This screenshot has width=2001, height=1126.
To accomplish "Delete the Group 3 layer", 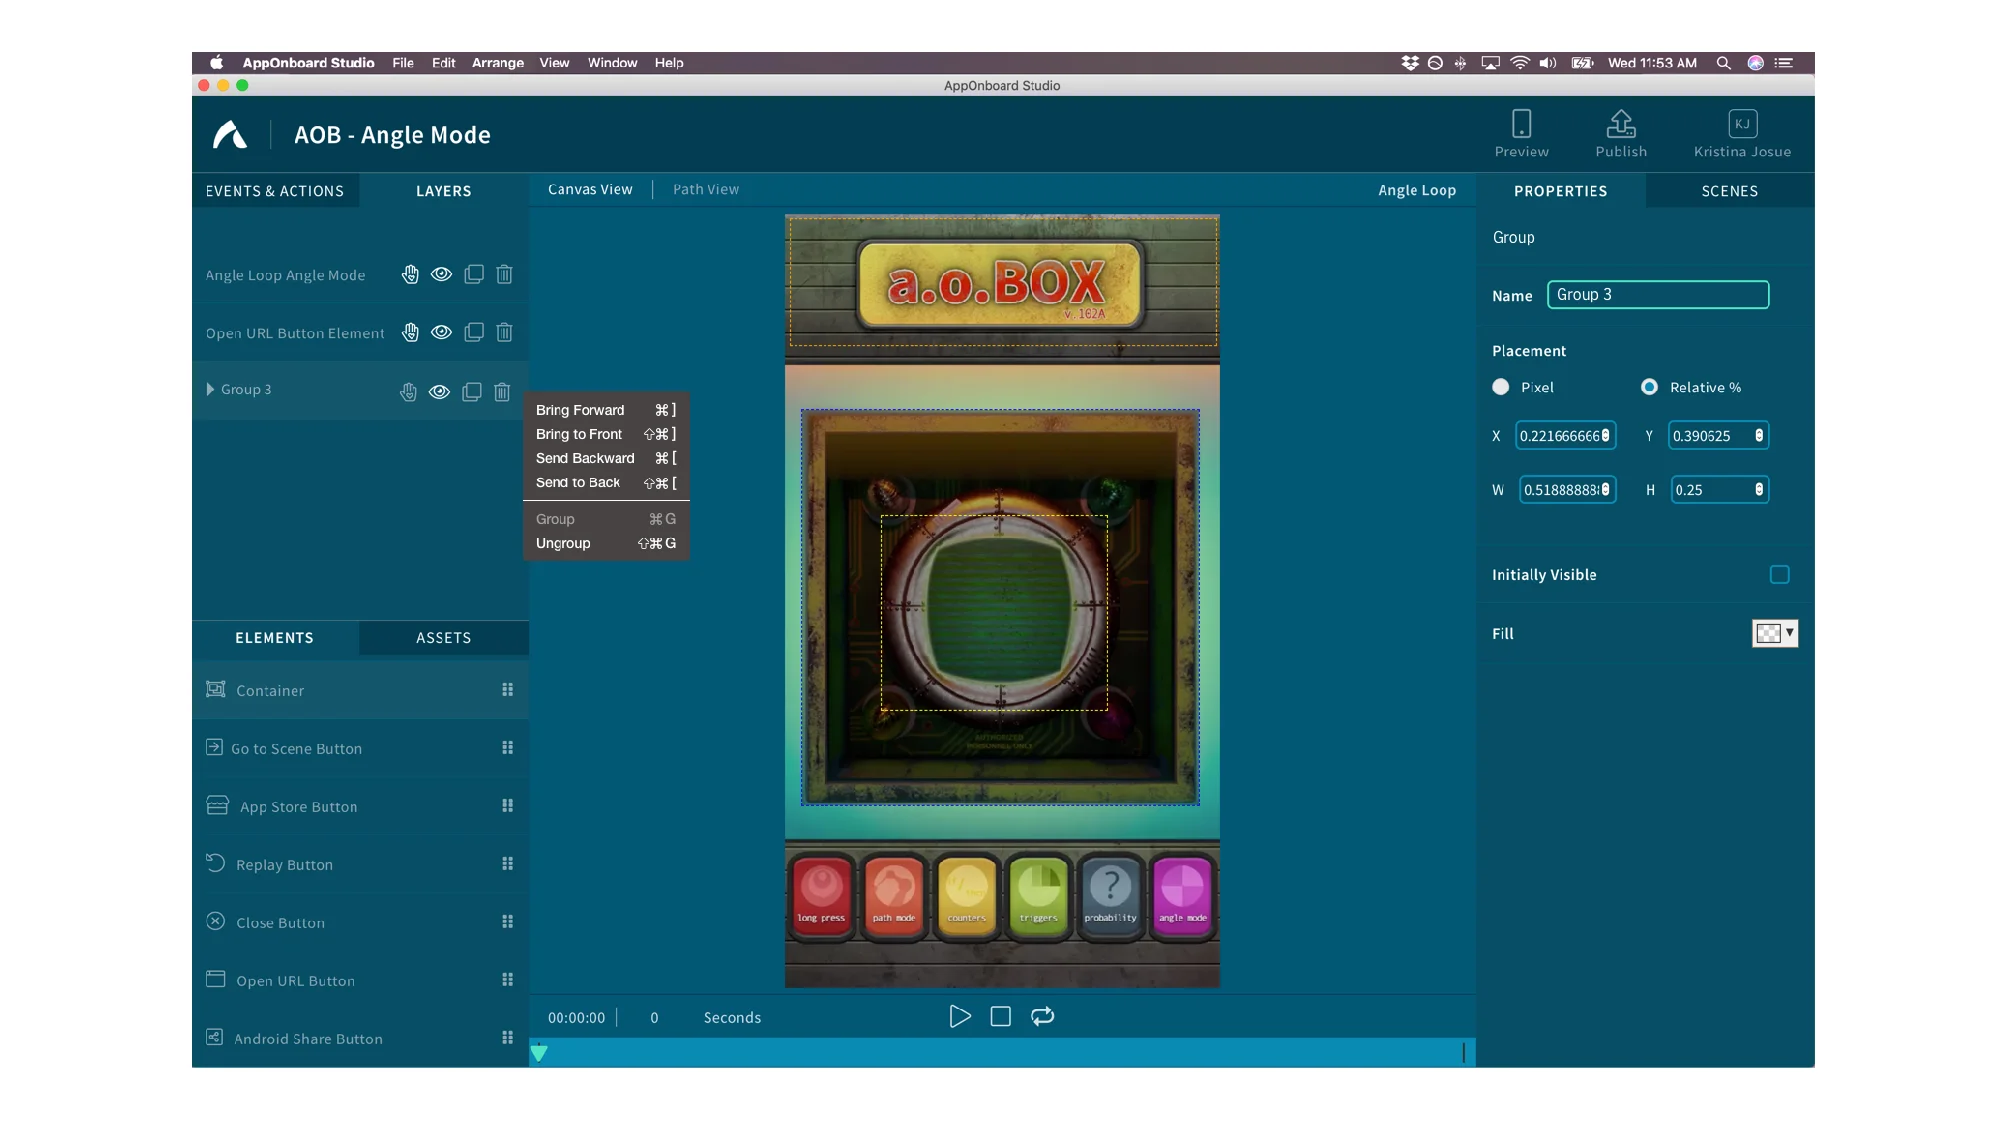I will 502,392.
